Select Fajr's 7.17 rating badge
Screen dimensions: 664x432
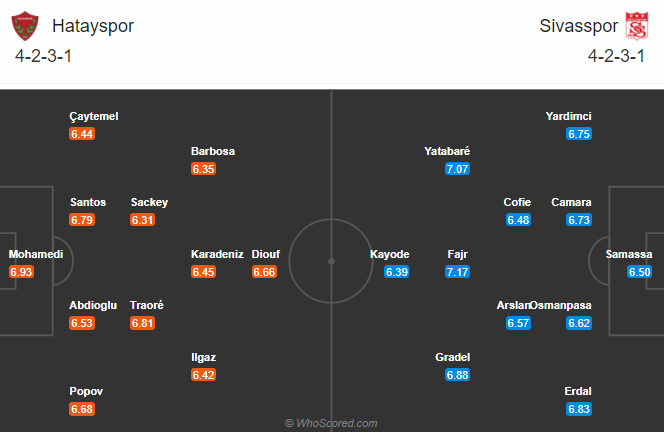(457, 272)
